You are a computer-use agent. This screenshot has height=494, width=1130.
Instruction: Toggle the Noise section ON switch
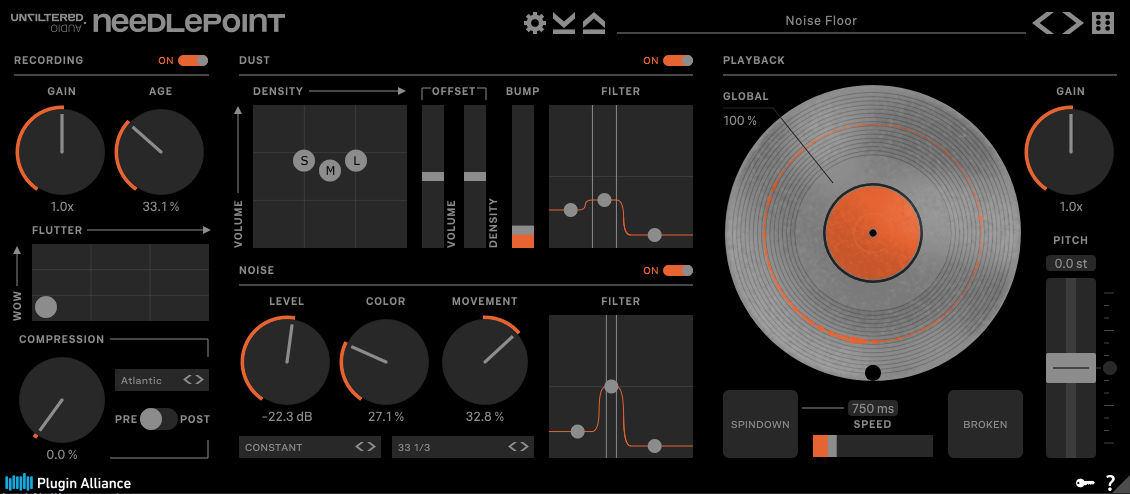point(678,270)
